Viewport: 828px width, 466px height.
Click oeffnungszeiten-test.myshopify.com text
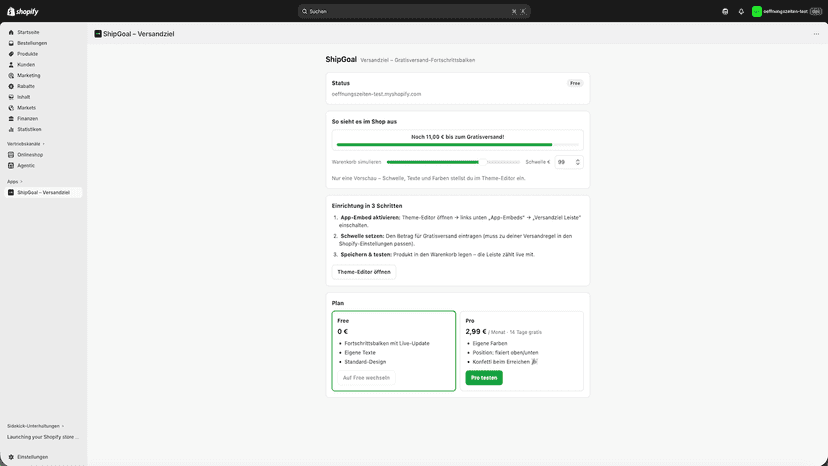pyautogui.click(x=376, y=94)
